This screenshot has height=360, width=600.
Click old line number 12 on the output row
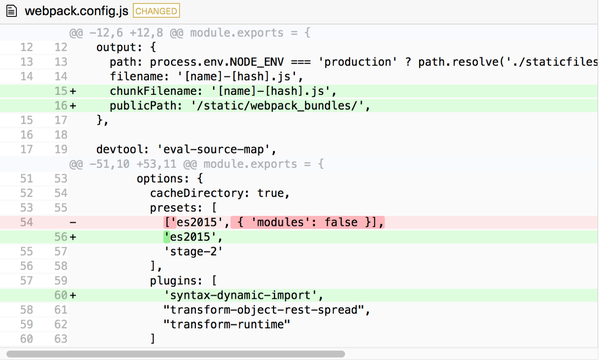click(26, 47)
